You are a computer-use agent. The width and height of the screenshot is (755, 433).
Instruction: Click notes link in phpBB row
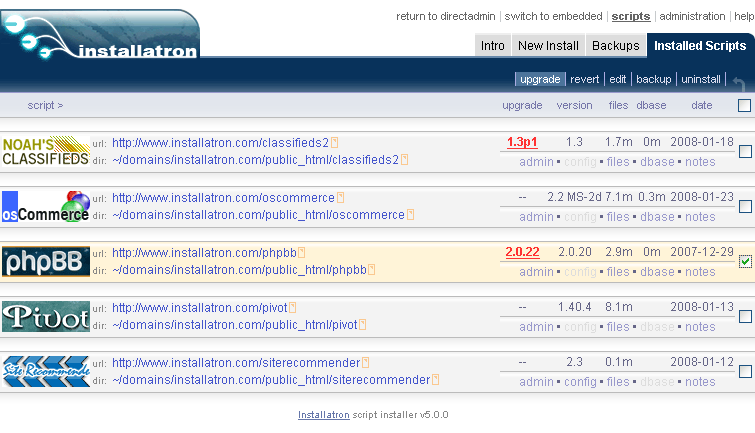coord(700,272)
